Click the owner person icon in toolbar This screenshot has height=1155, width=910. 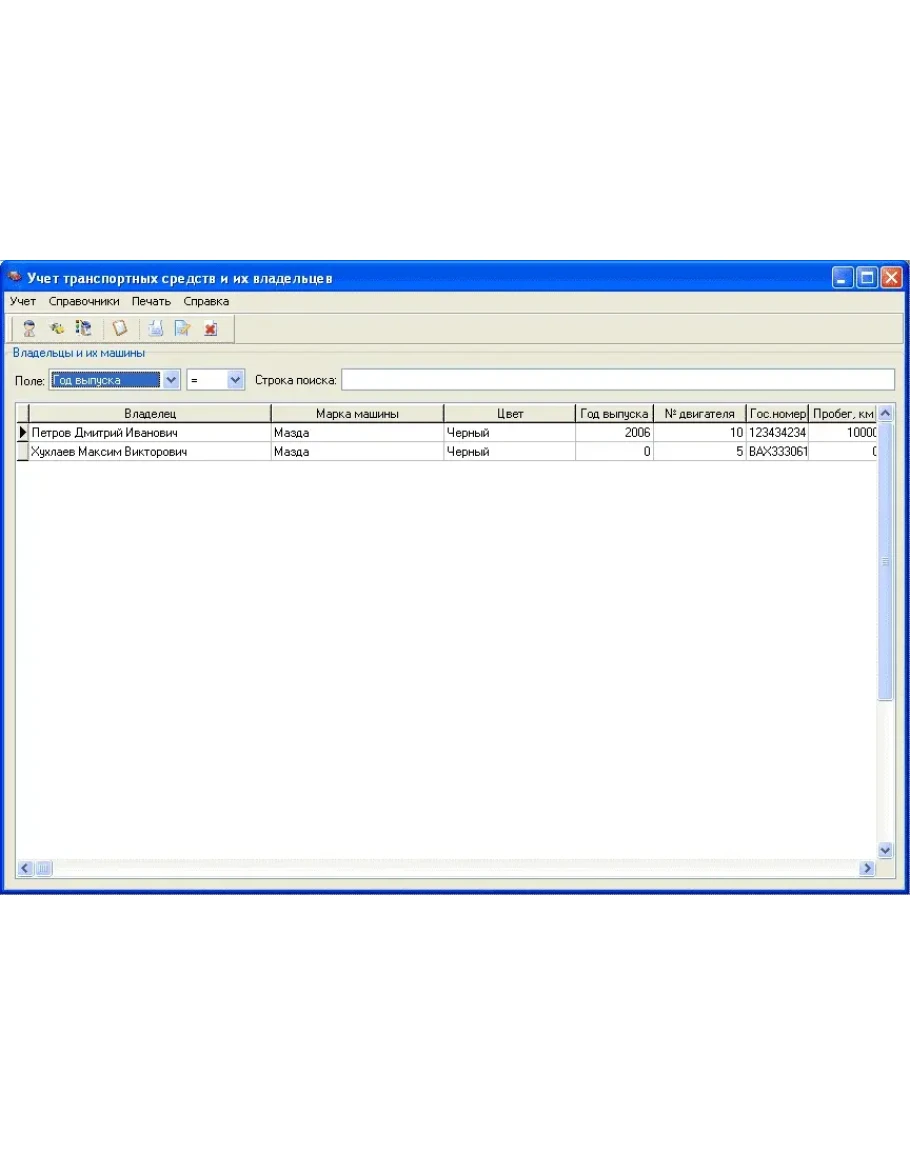(29, 328)
